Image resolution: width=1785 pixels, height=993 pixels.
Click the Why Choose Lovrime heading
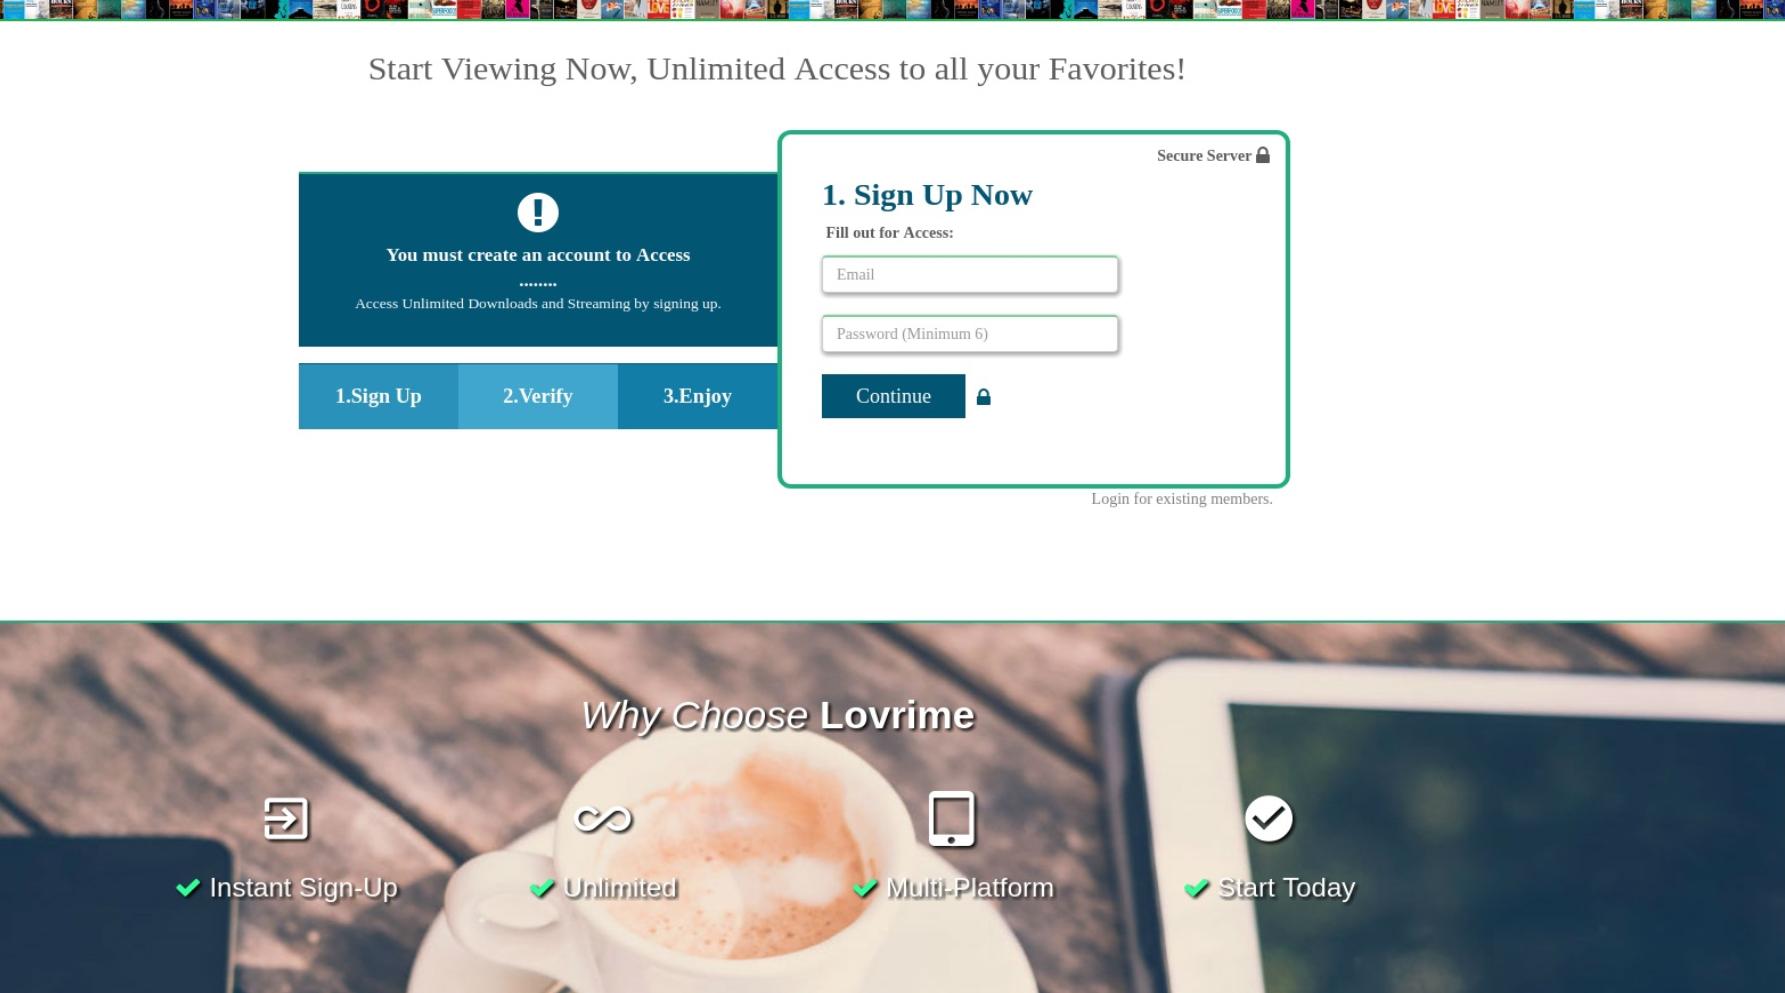coord(778,716)
